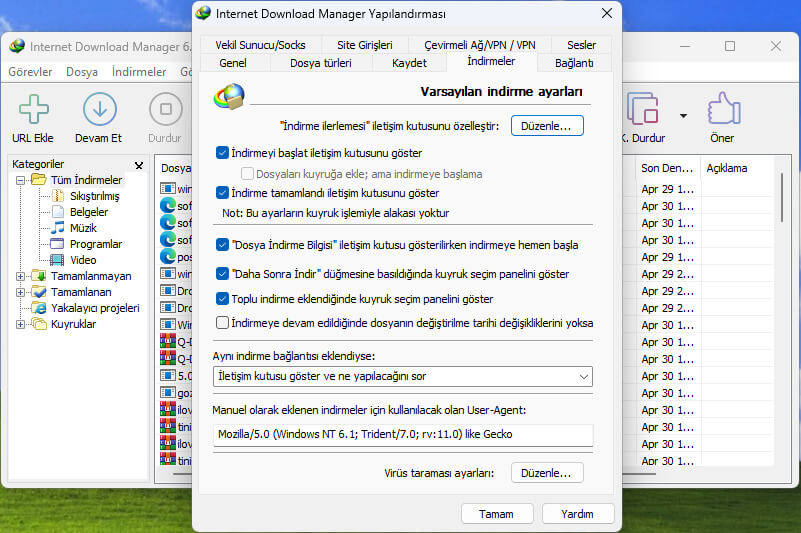Click the file icon beside 5.0 entry
801x533 pixels.
point(168,376)
